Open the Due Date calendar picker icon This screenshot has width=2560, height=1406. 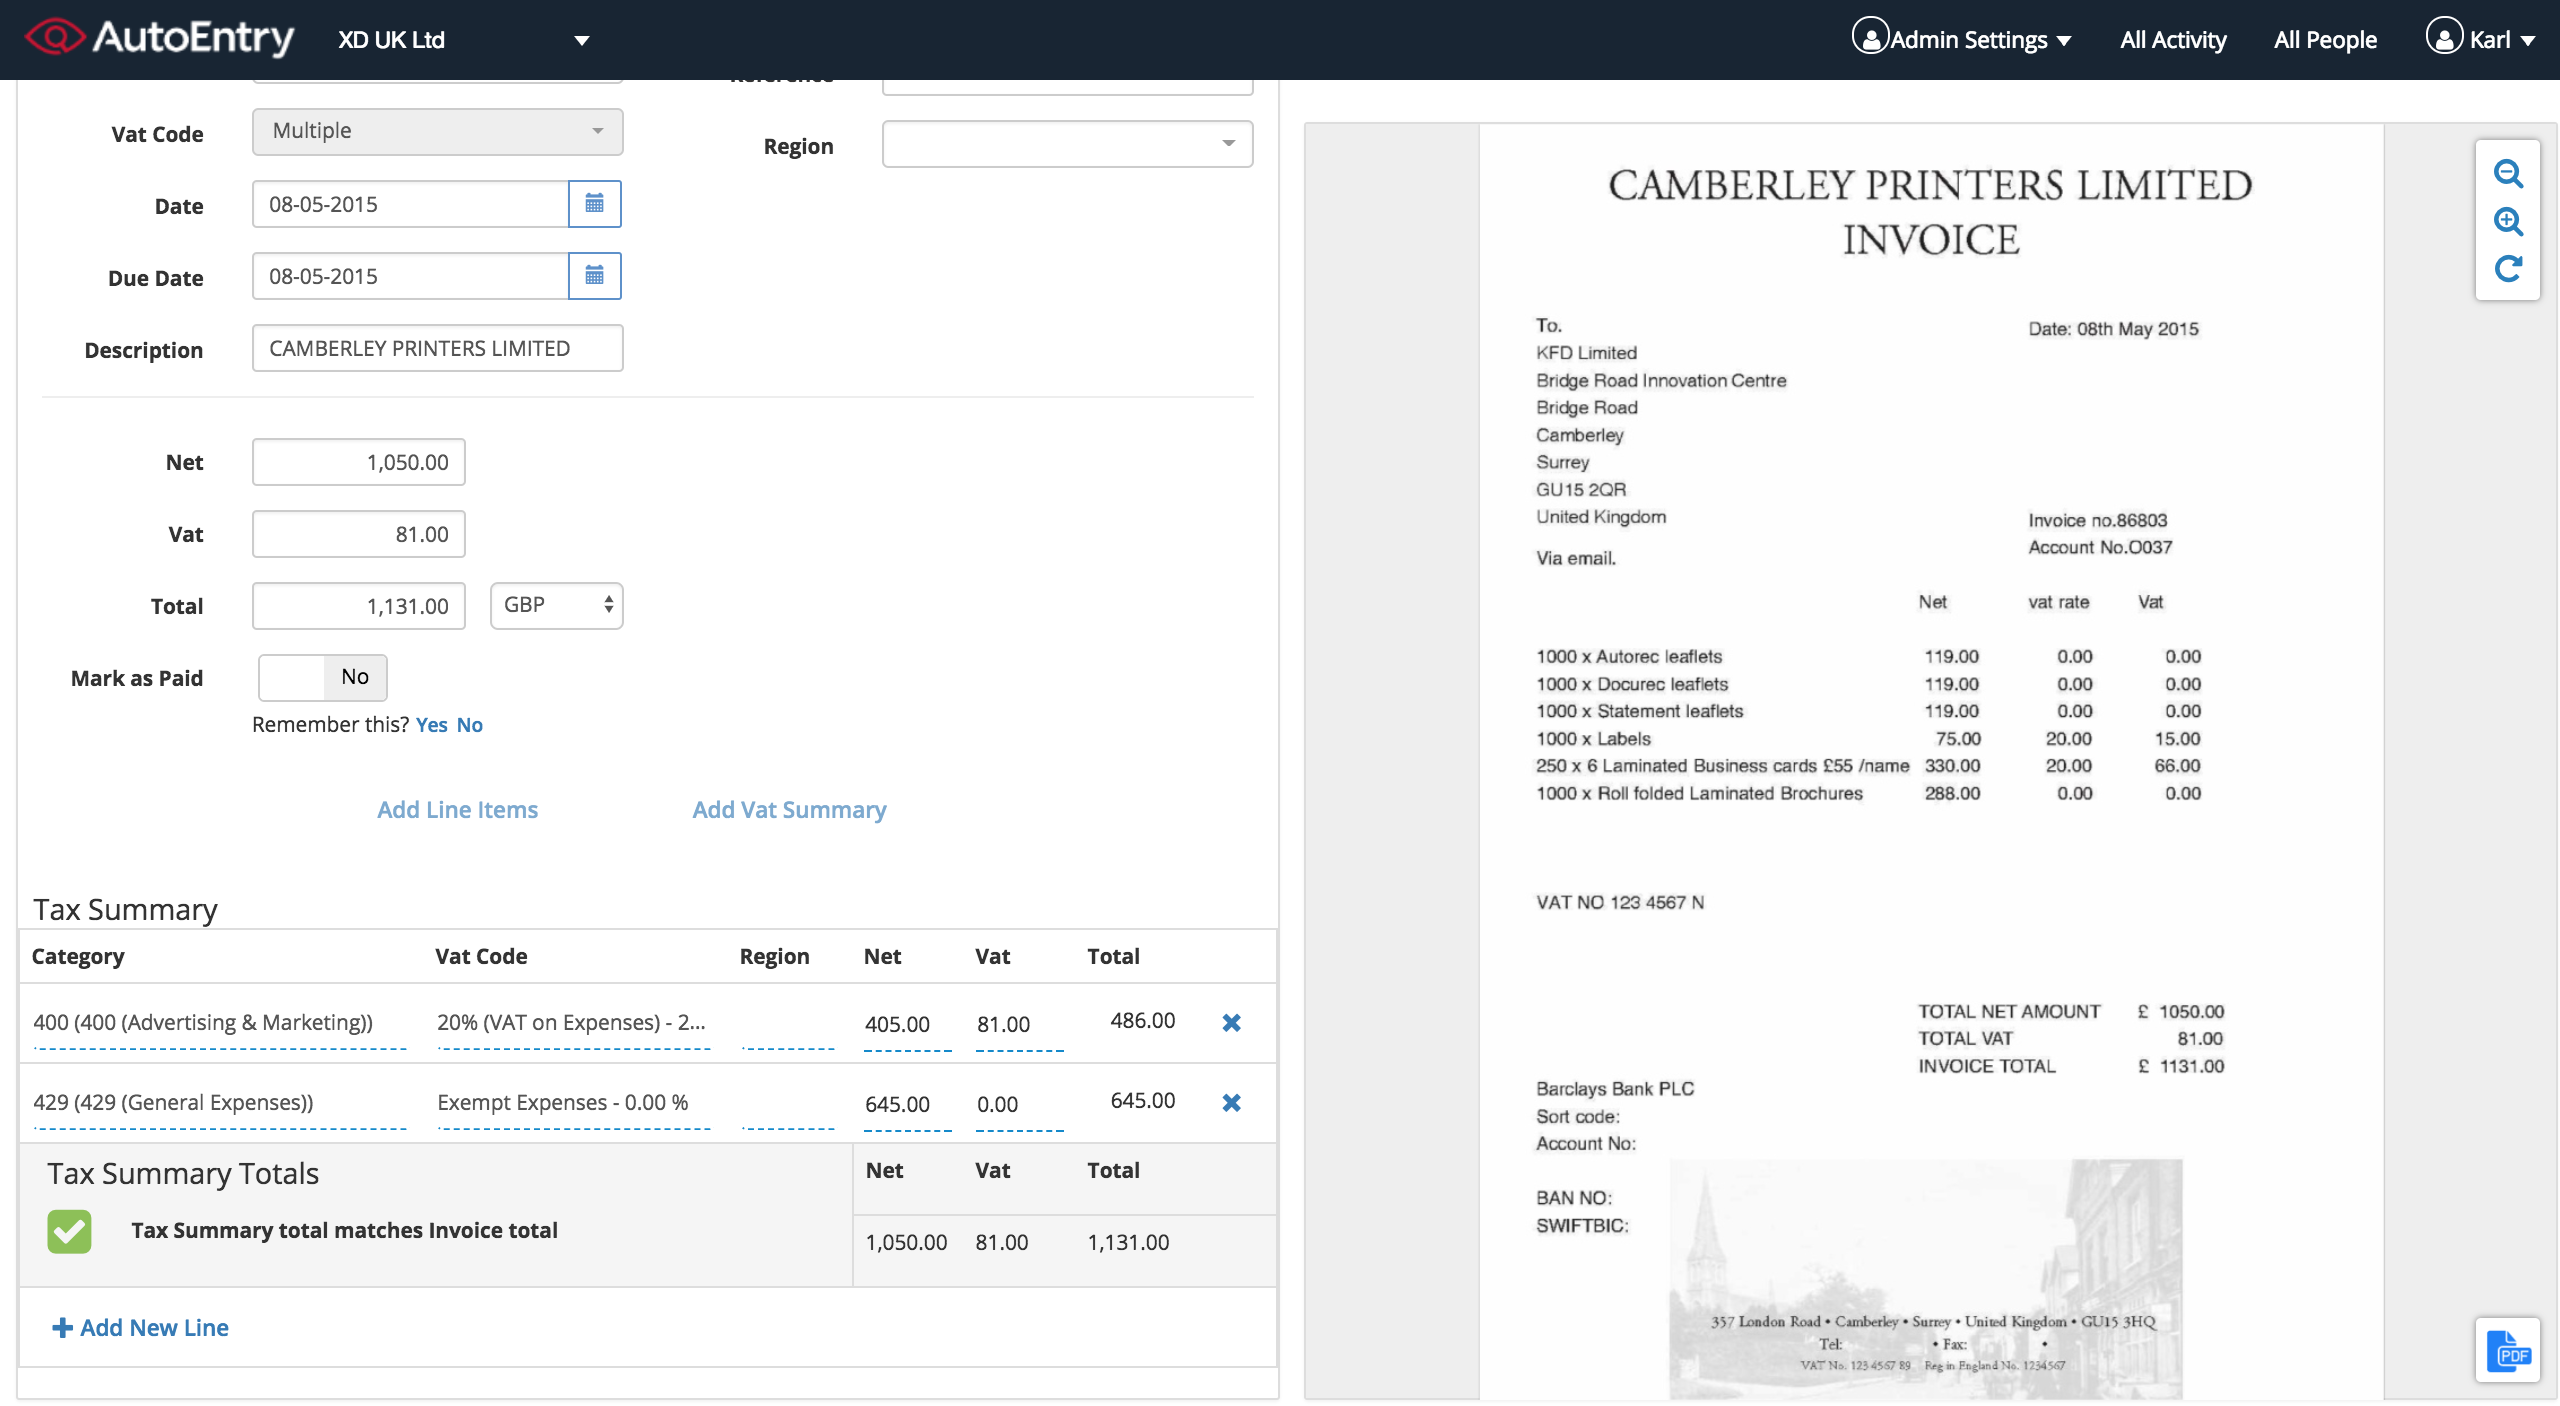[x=594, y=276]
